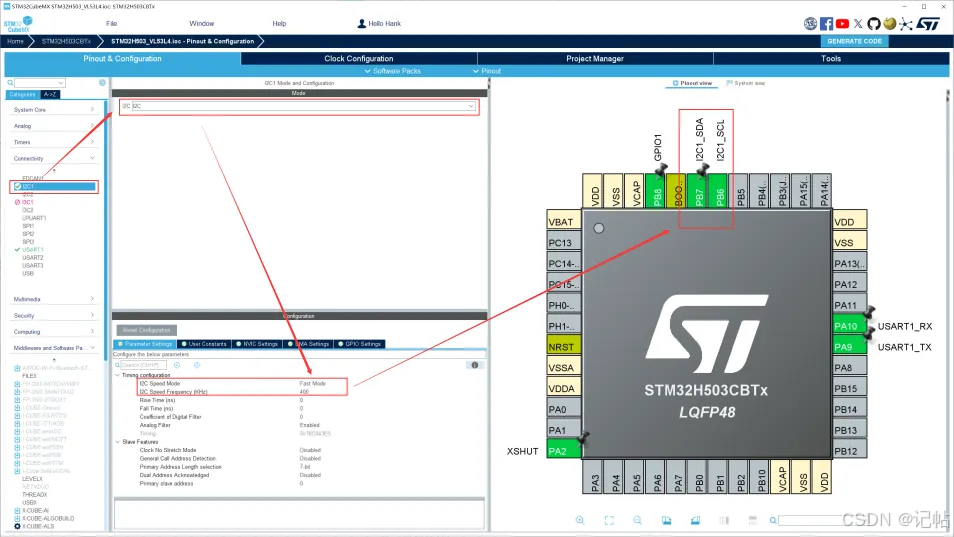
Task: Click the zoom-in magnifier below the chip
Action: 580,520
